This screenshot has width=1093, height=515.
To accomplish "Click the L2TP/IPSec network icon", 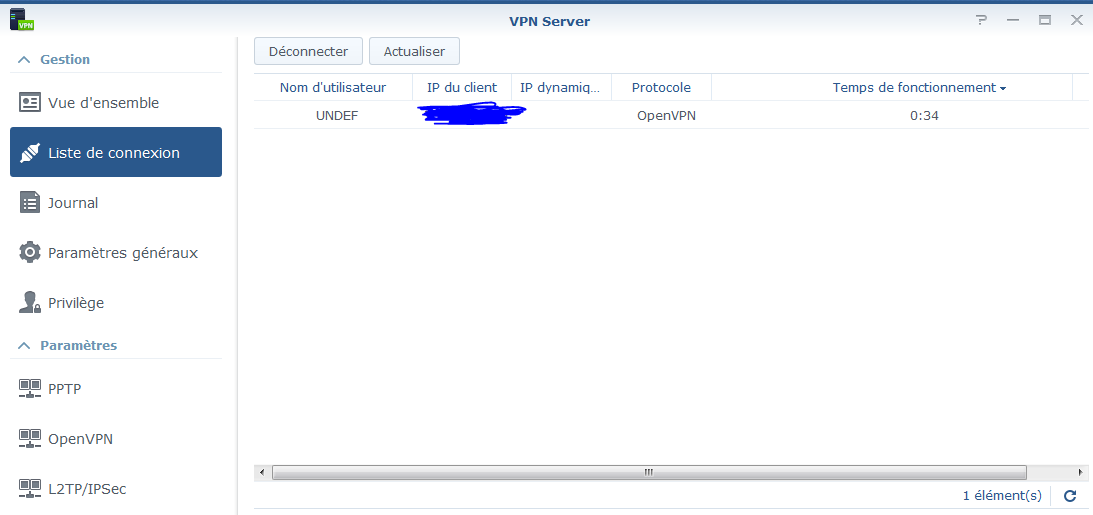I will point(29,489).
